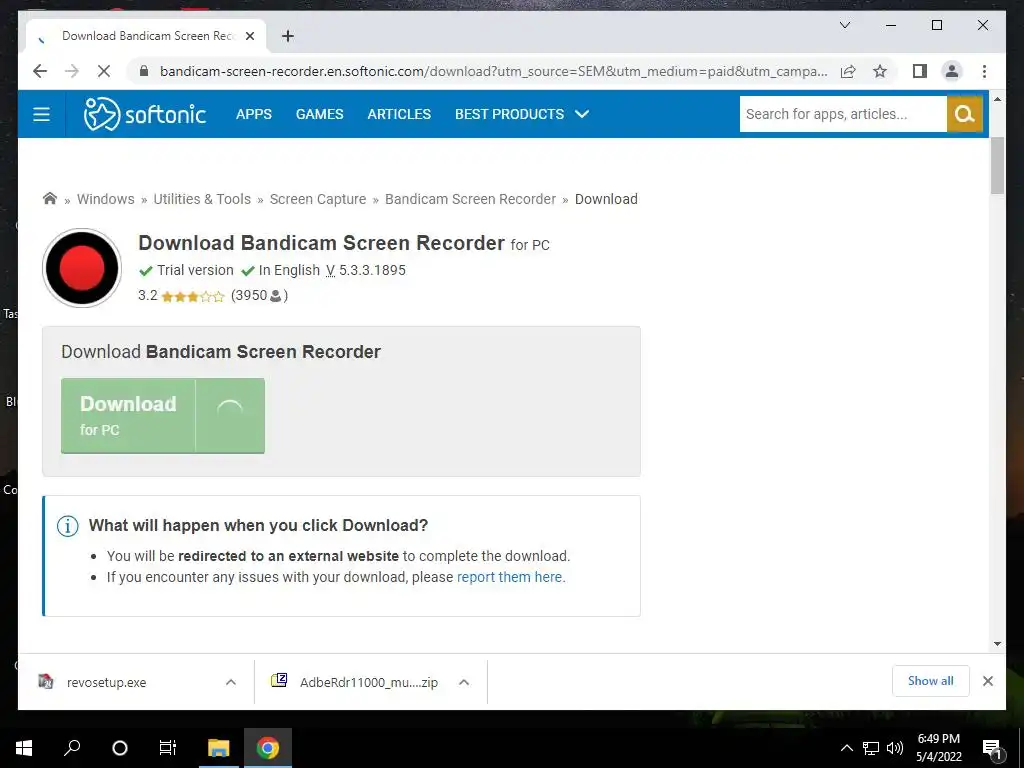Click the orange search magnifier button

[965, 114]
